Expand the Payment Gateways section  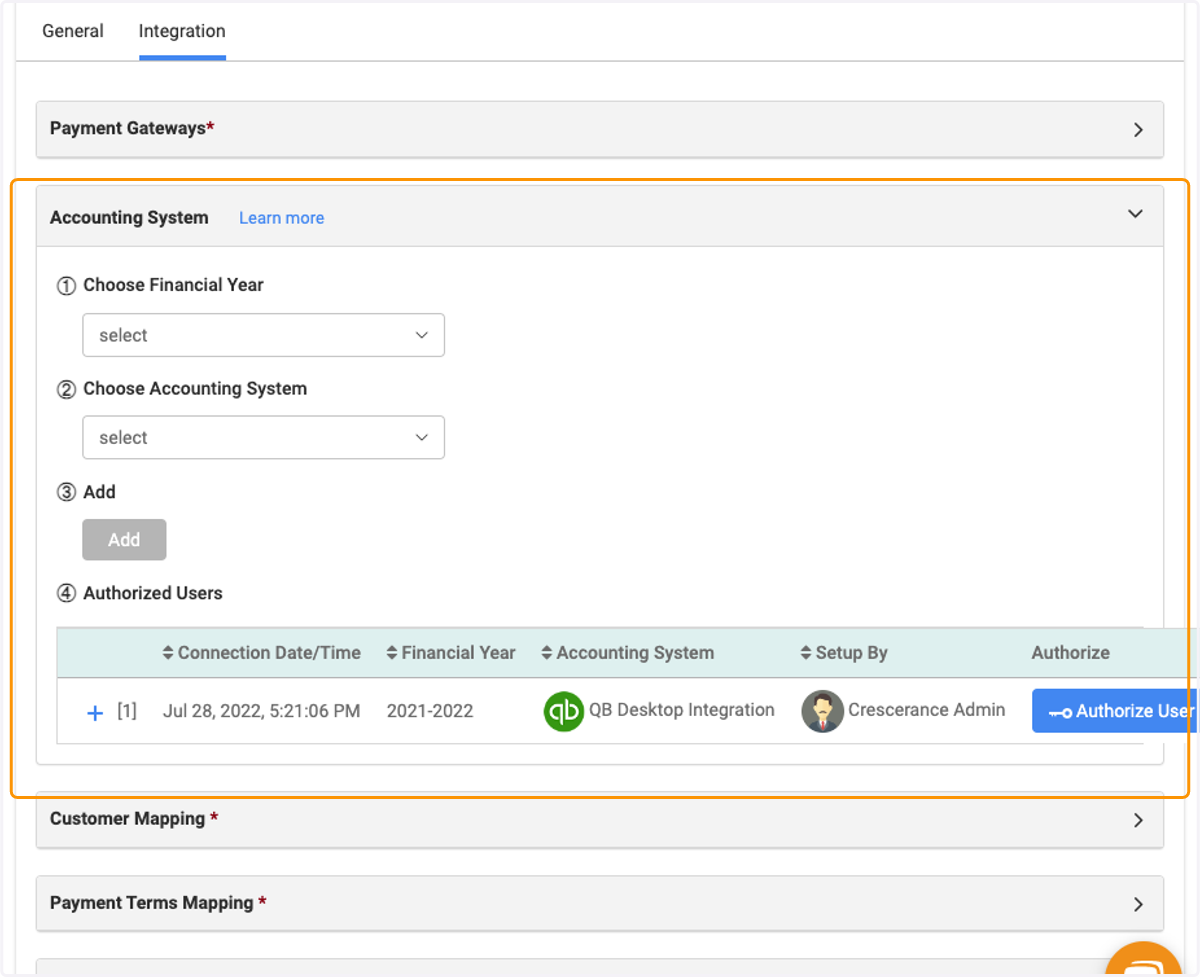coord(1138,129)
